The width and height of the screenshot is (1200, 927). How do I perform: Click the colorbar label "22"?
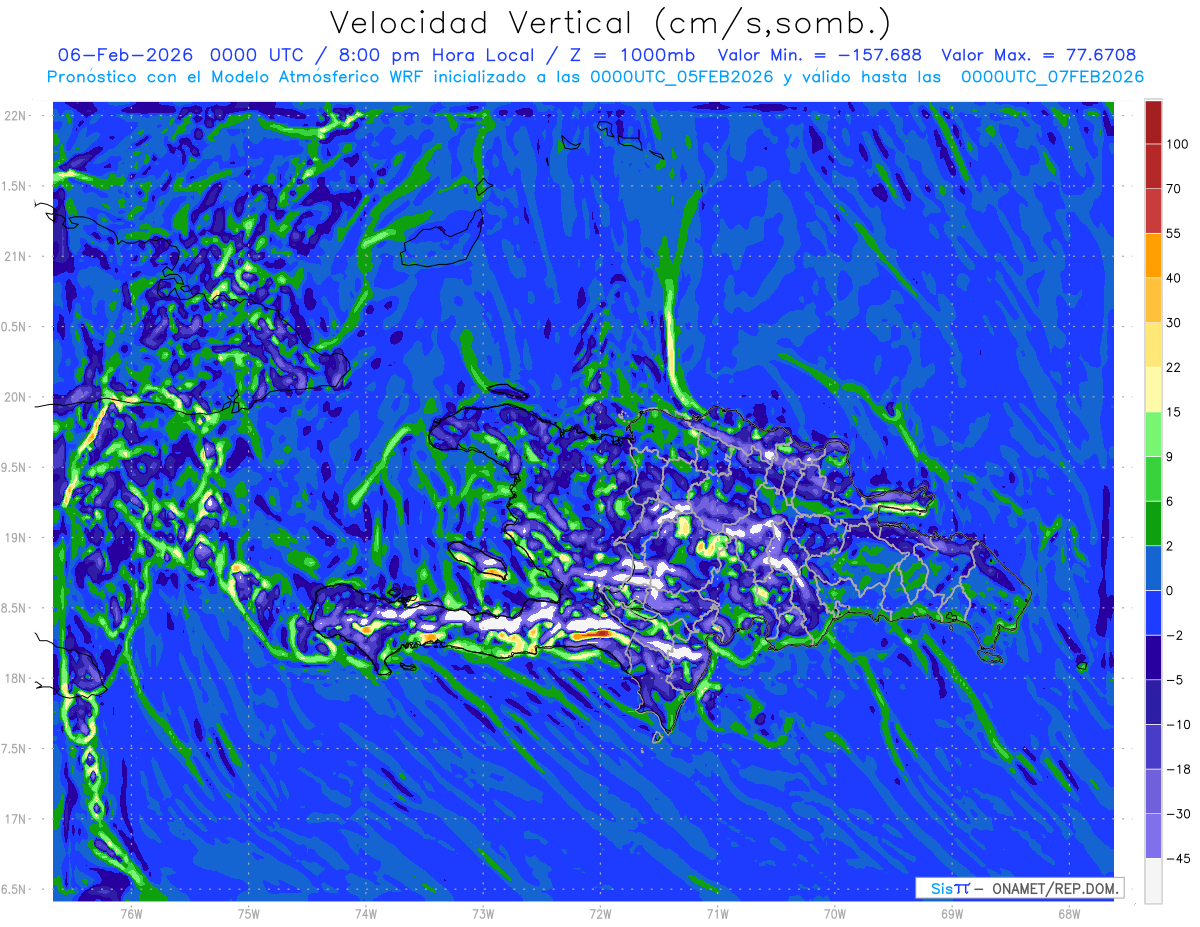pyautogui.click(x=1174, y=367)
